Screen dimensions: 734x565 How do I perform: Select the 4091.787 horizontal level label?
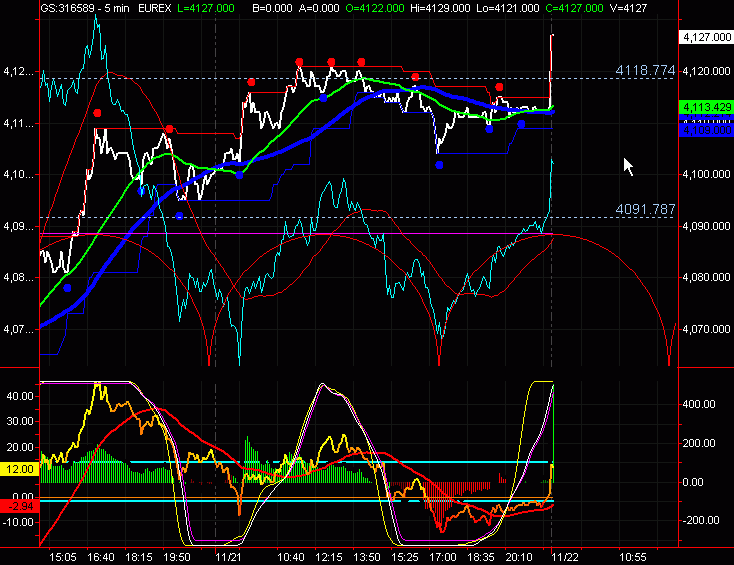pos(645,210)
